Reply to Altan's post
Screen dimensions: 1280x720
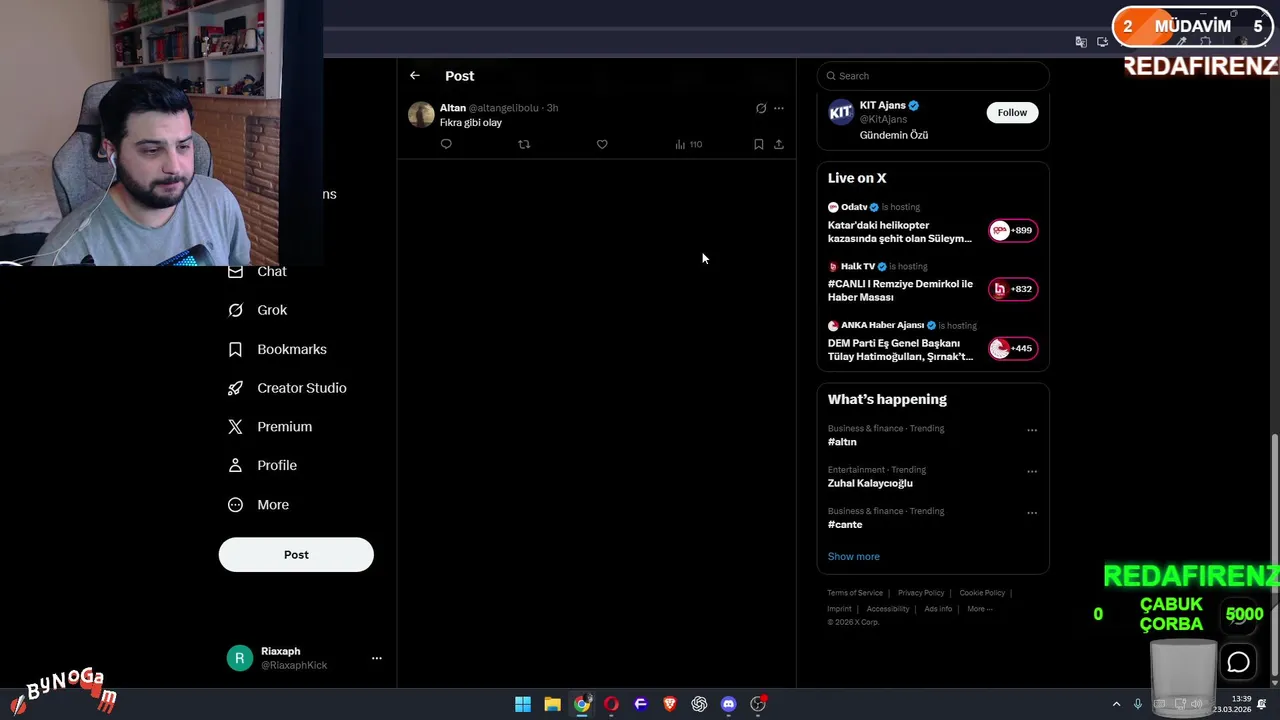pos(446,144)
